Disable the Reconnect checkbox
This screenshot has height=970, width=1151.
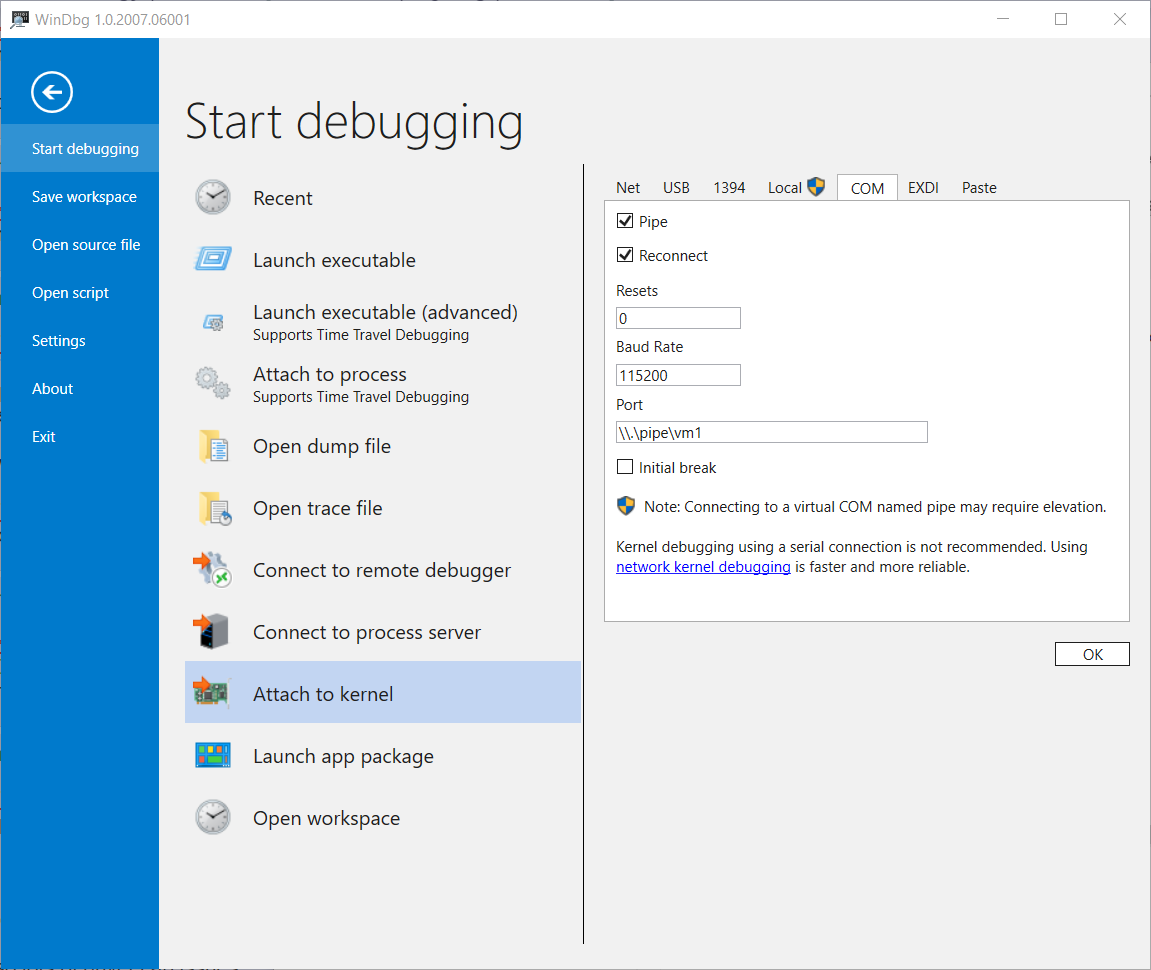[625, 255]
